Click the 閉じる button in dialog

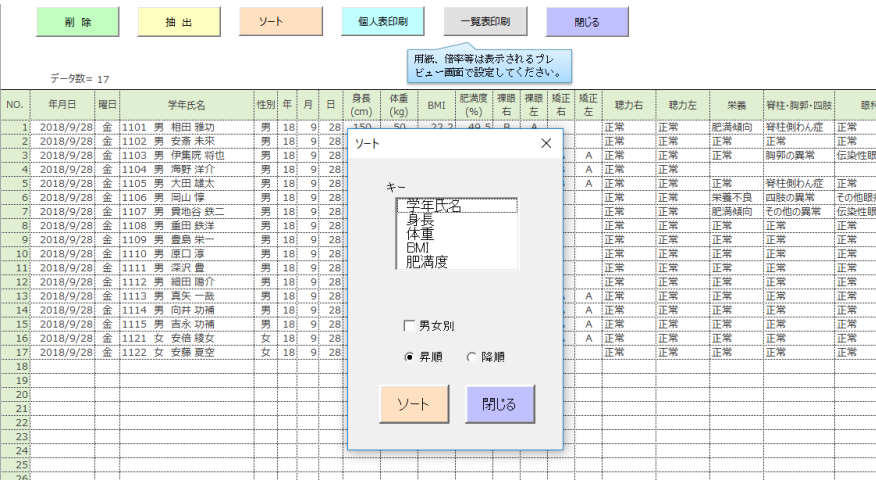[499, 404]
